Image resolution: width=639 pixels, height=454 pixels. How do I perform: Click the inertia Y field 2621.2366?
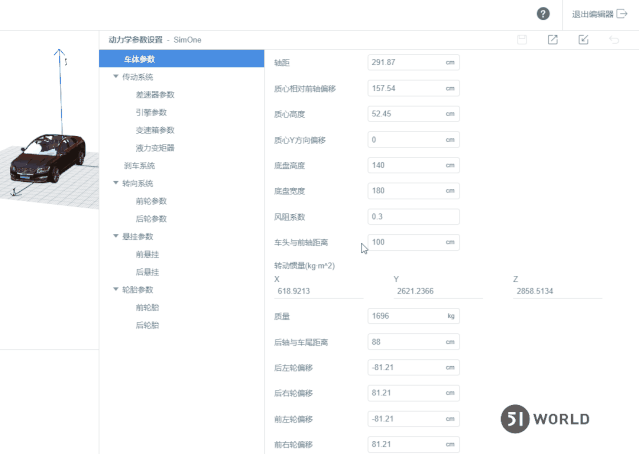click(x=438, y=291)
